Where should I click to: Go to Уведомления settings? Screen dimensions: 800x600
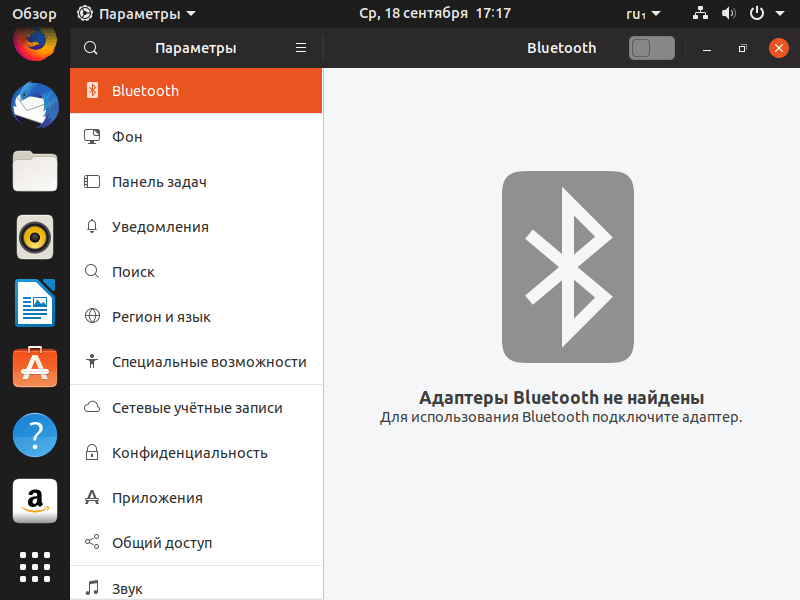pyautogui.click(x=196, y=227)
